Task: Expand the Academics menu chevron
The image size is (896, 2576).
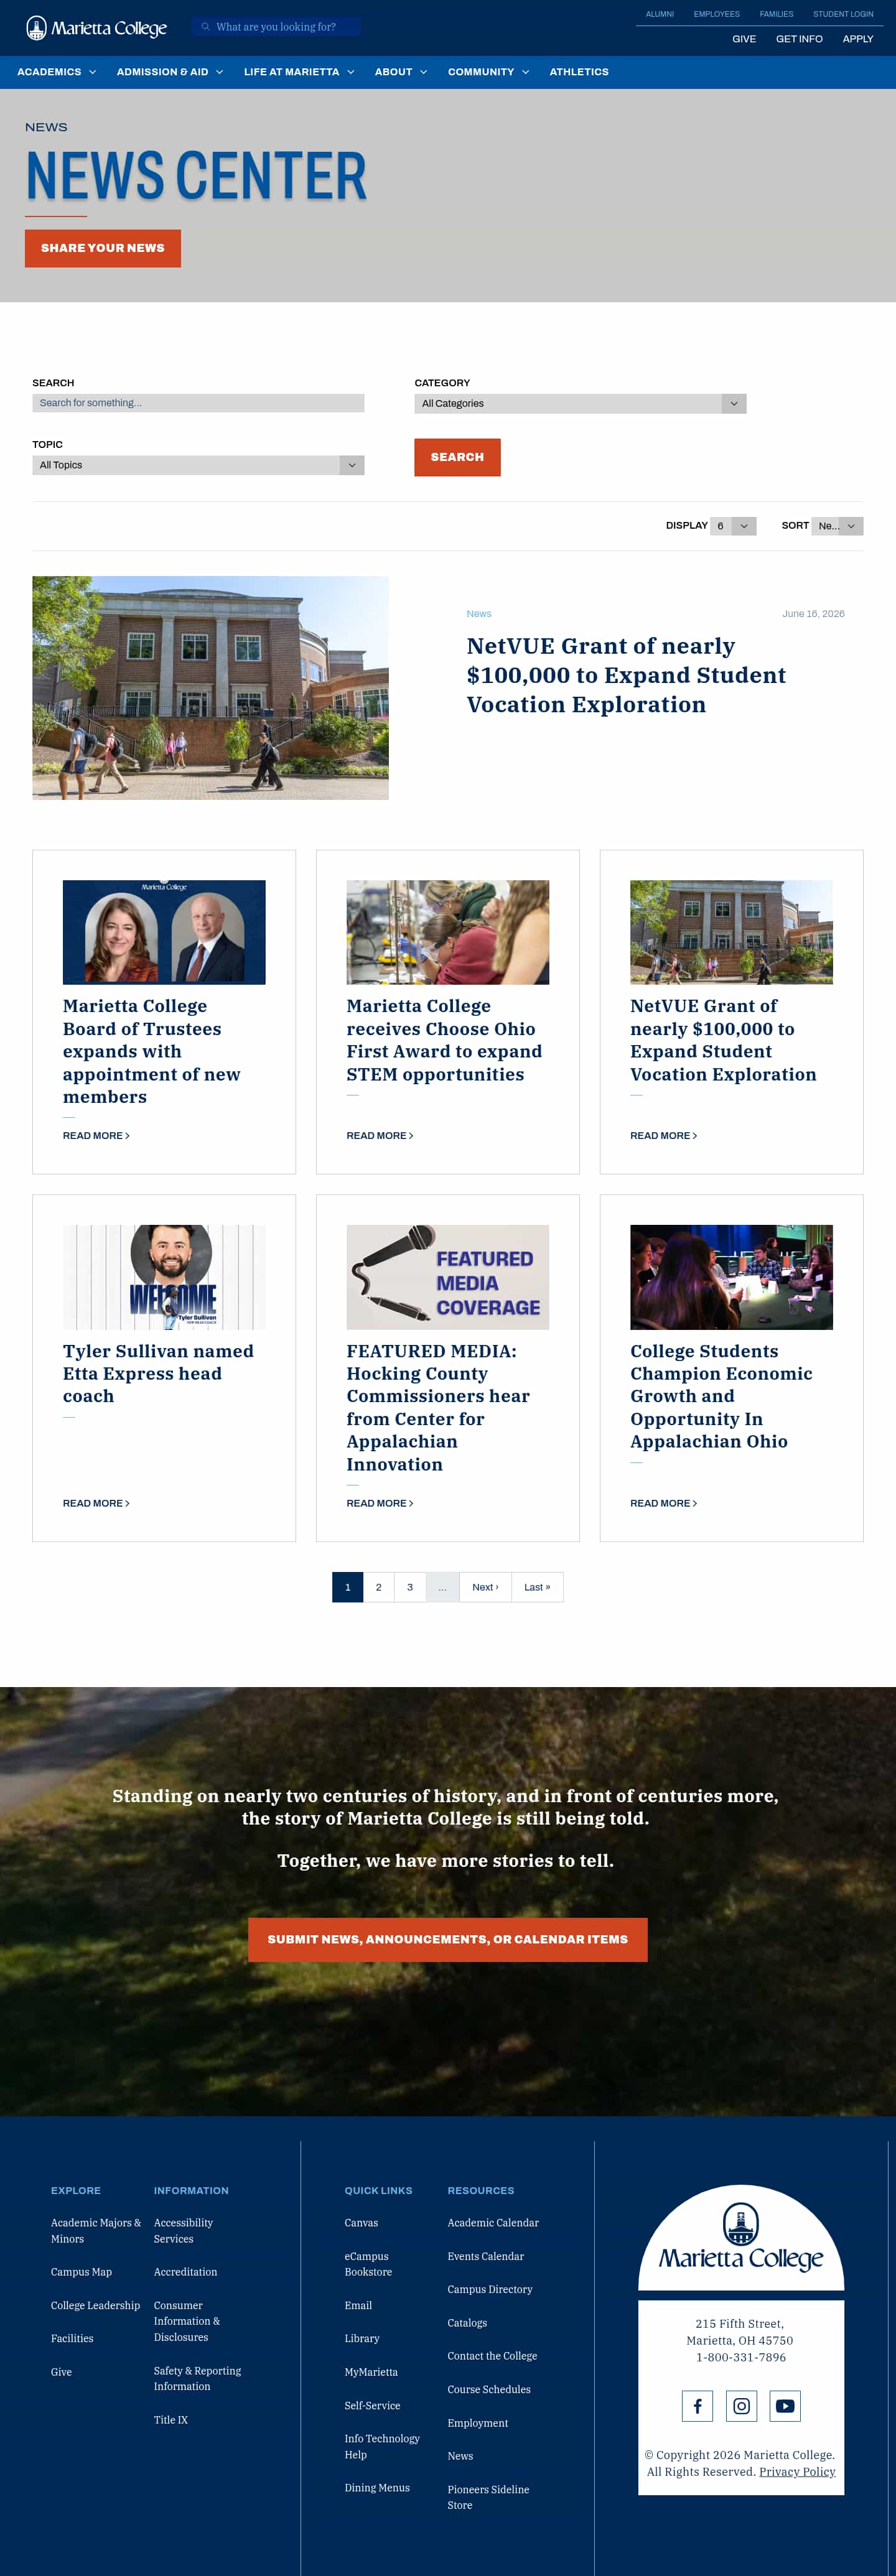Action: (93, 72)
